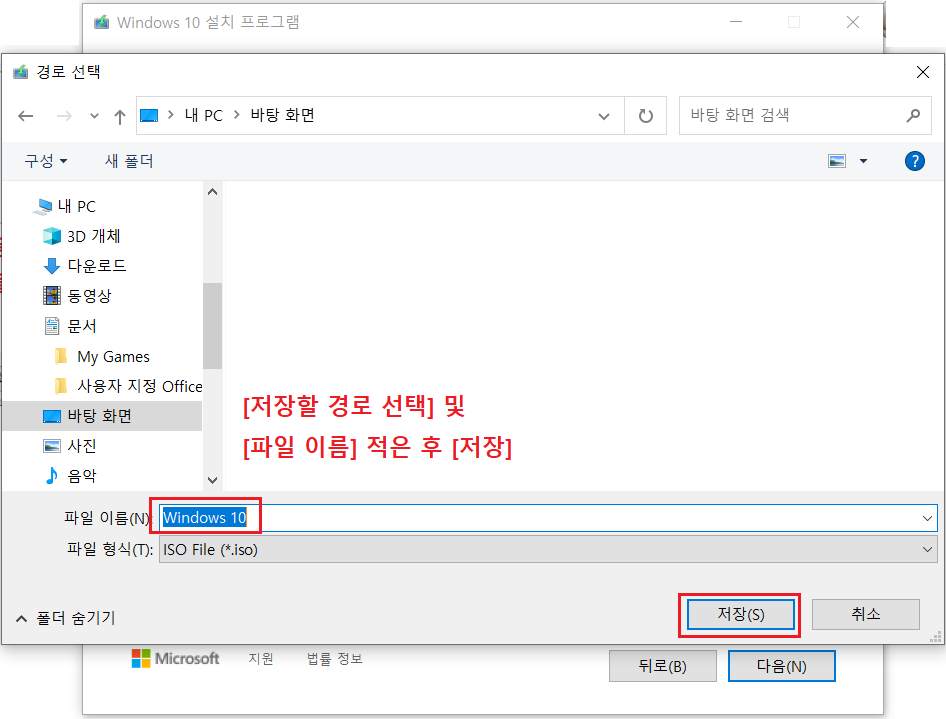The image size is (946, 719).
Task: Close the 경로 선택 dialog
Action: (x=922, y=72)
